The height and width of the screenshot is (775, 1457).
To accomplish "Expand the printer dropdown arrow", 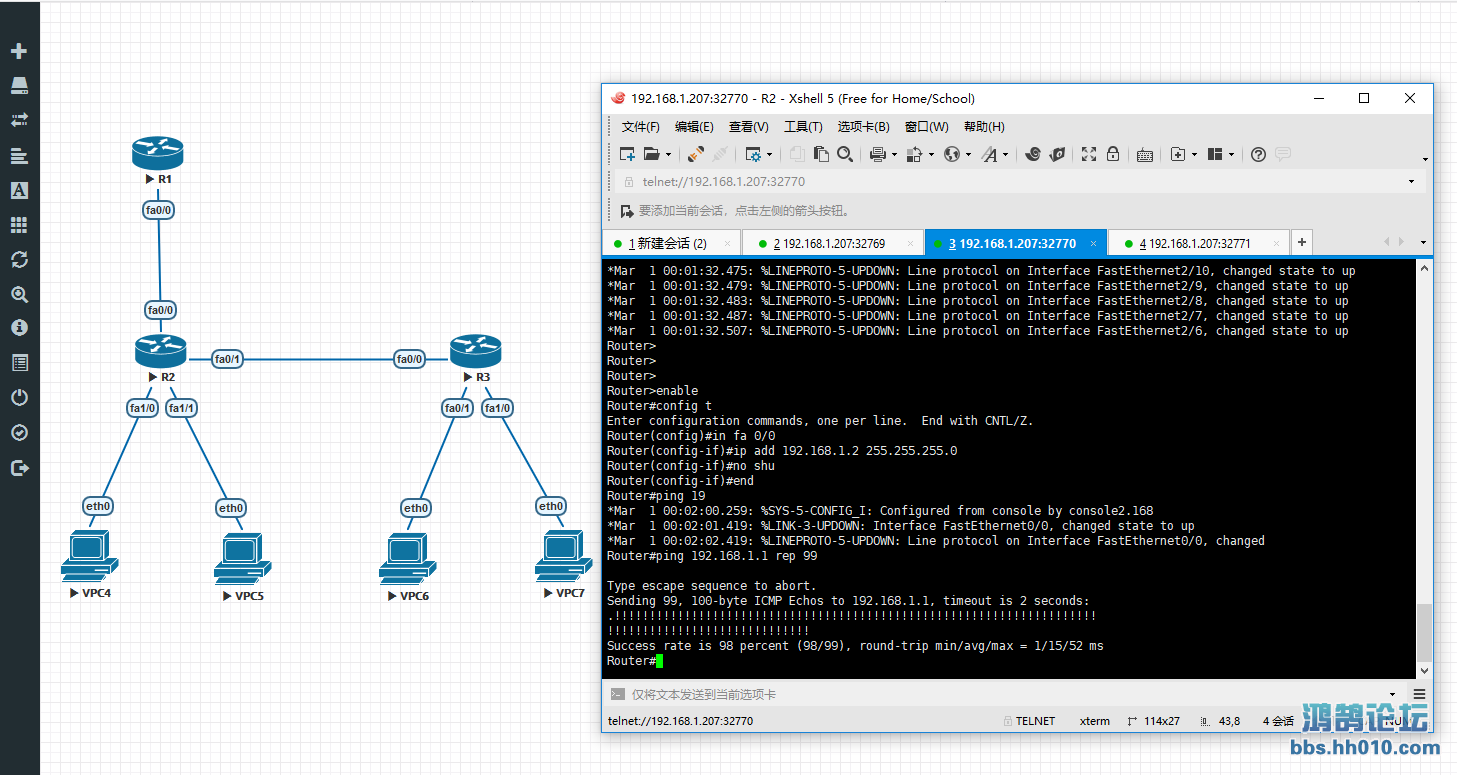I will point(893,155).
